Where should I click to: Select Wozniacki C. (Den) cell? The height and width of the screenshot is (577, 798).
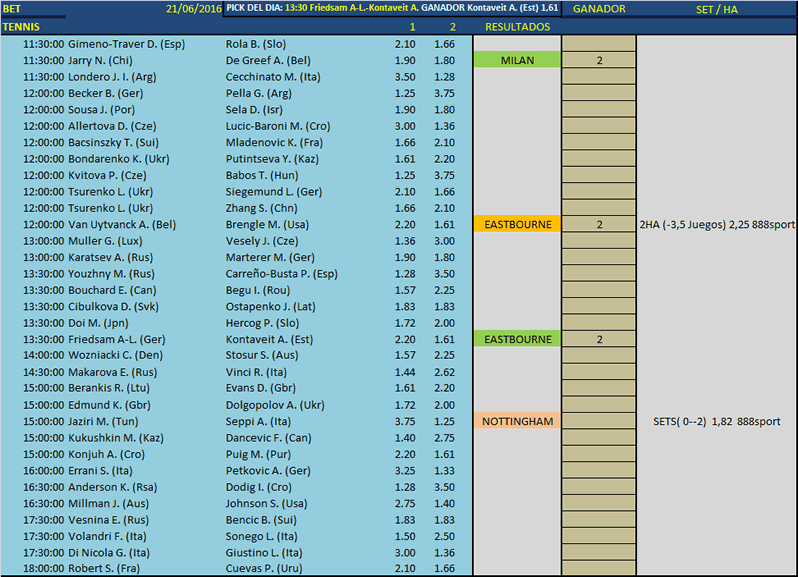(x=115, y=355)
